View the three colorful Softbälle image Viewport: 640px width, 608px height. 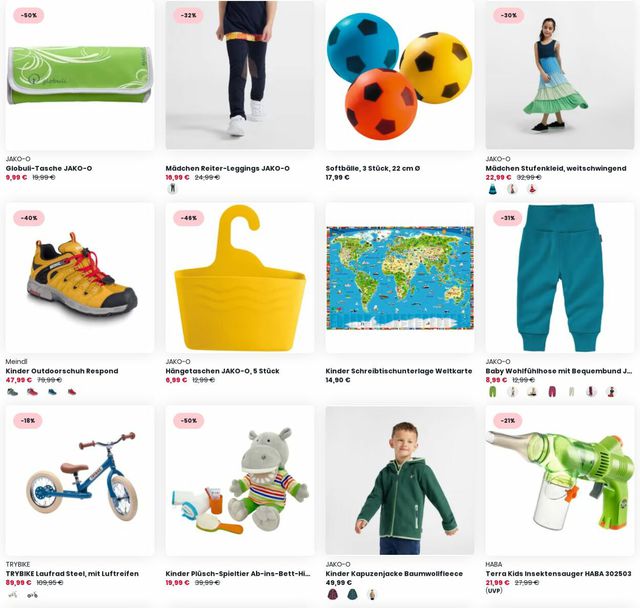400,75
